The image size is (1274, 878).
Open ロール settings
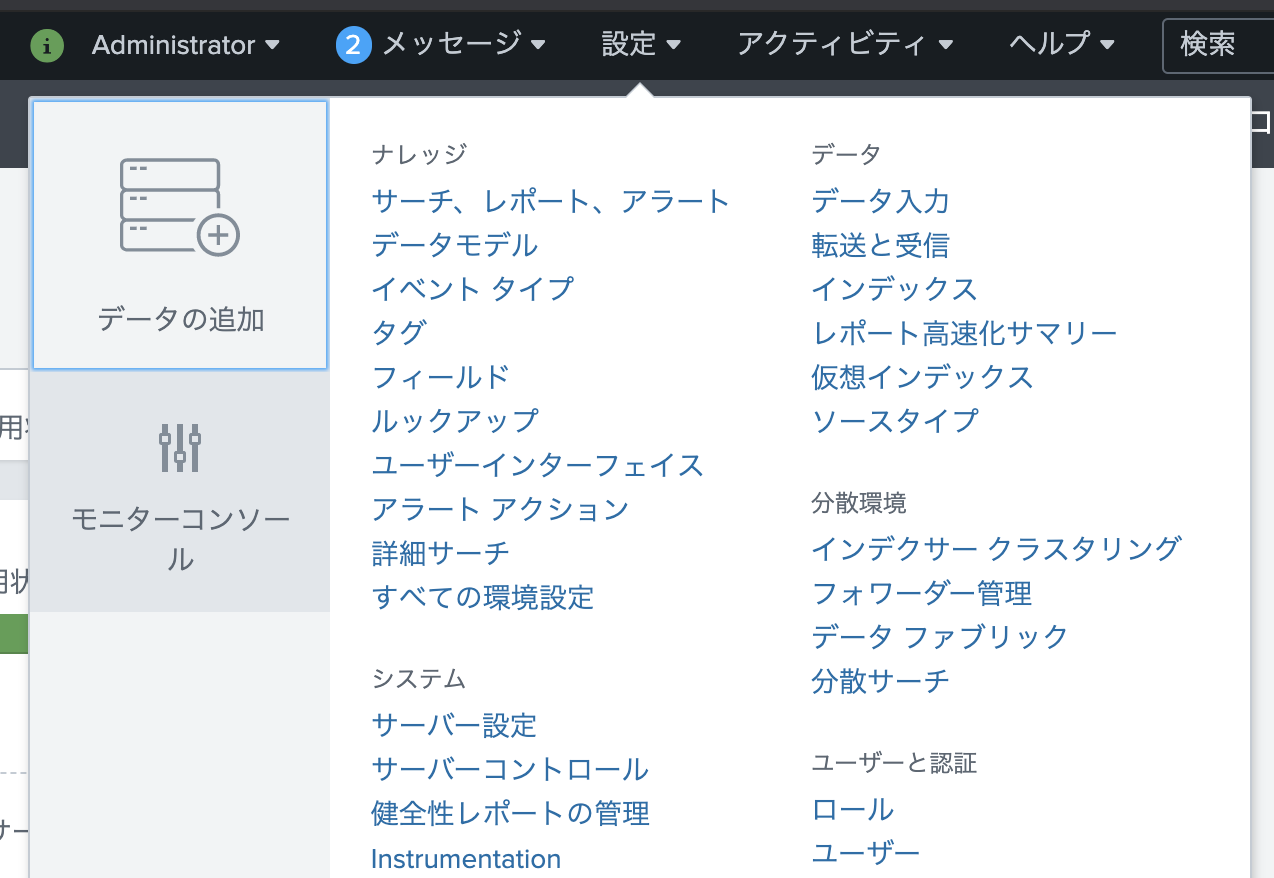point(853,809)
